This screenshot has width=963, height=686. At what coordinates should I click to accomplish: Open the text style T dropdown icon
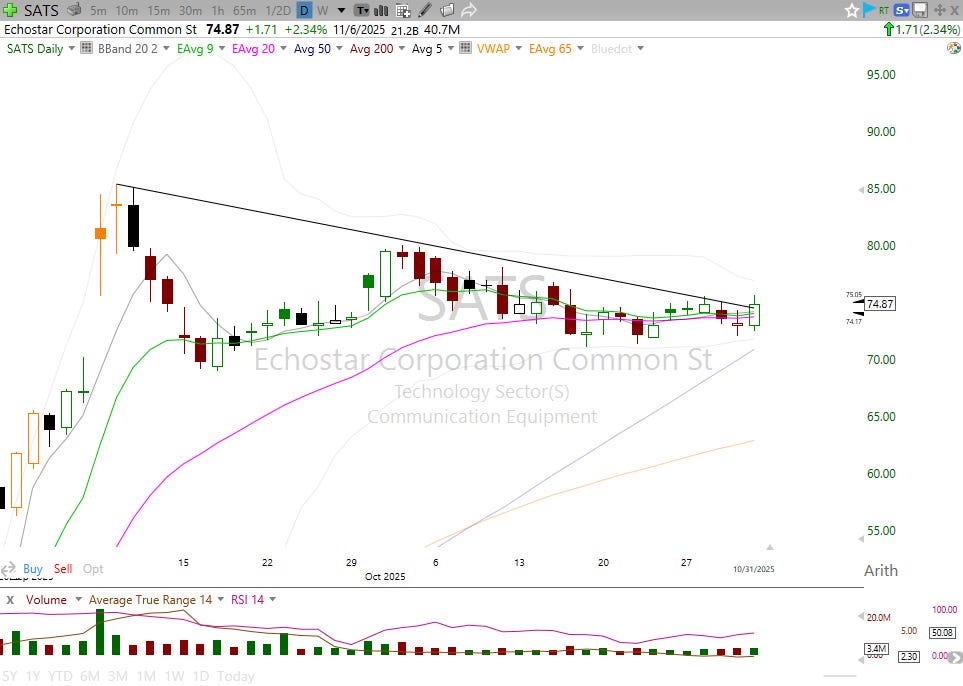tap(362, 10)
